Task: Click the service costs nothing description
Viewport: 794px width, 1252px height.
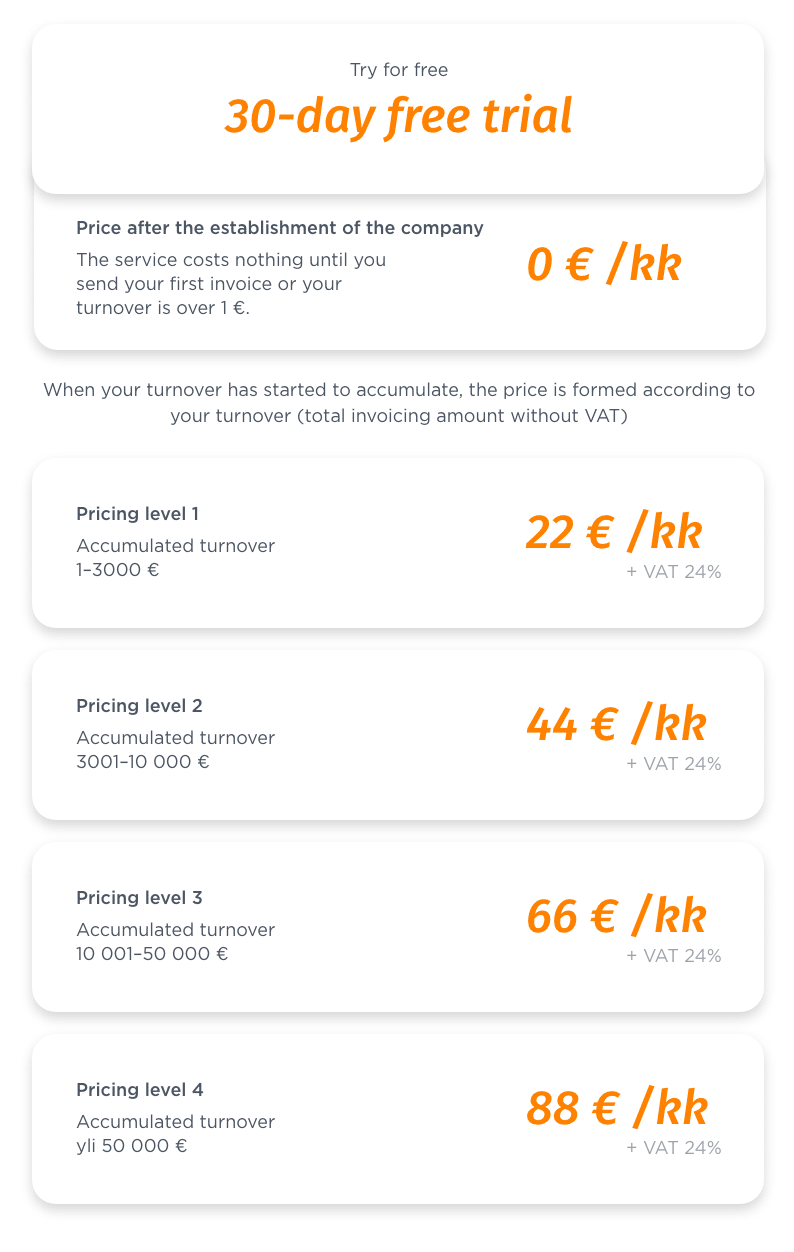Action: (x=231, y=284)
